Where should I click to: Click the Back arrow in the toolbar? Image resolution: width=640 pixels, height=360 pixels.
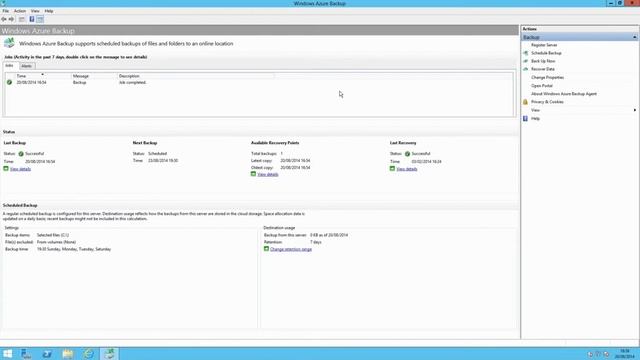click(4, 19)
